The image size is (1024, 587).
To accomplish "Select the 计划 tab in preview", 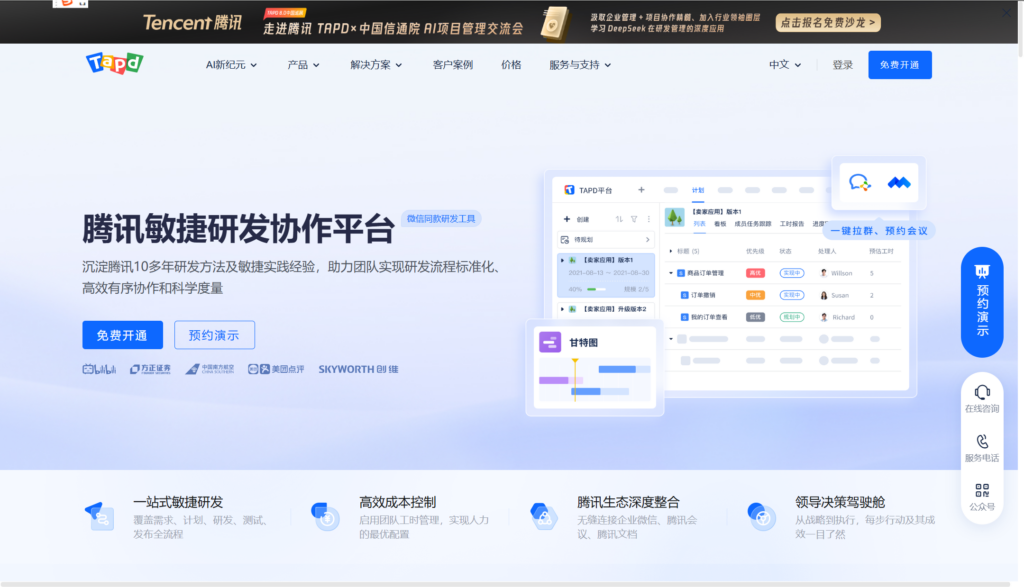I will (698, 190).
